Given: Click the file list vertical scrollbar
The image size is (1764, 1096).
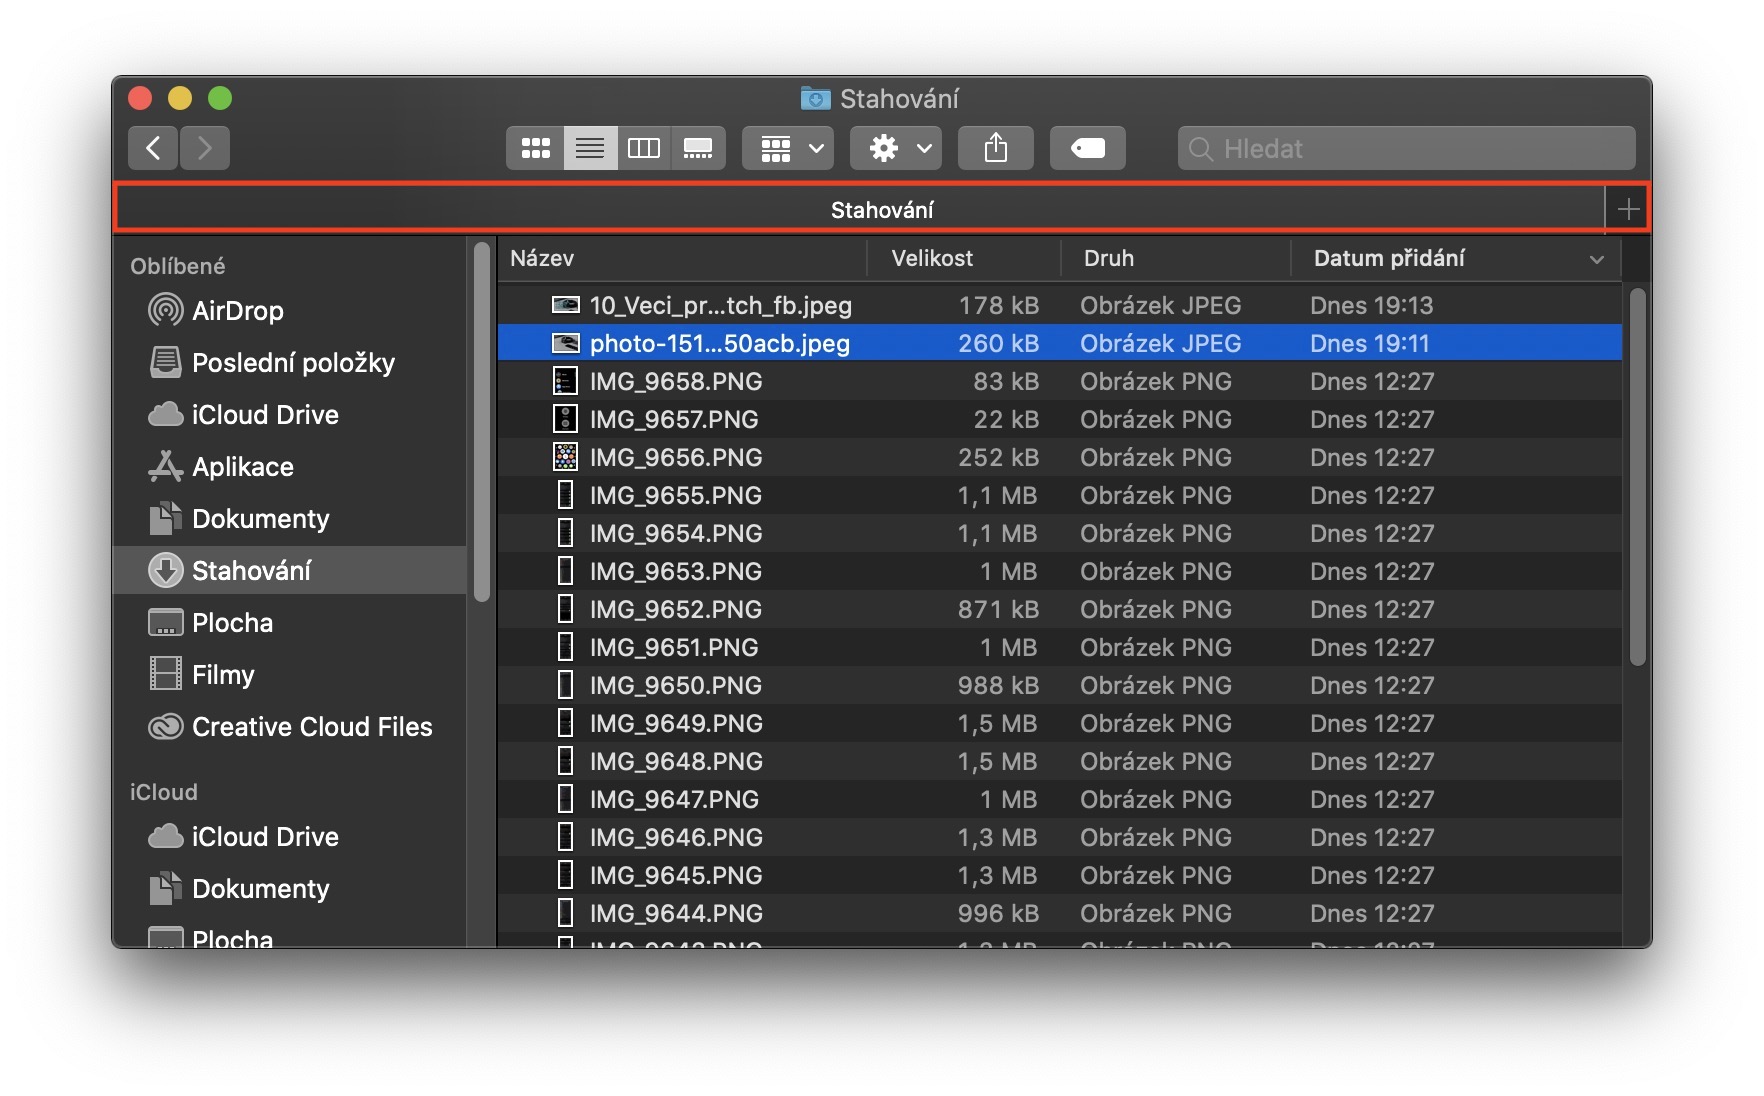Looking at the screenshot, I should 1637,477.
